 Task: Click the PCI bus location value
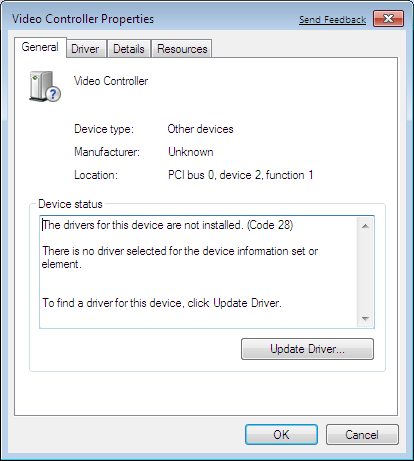[240, 175]
